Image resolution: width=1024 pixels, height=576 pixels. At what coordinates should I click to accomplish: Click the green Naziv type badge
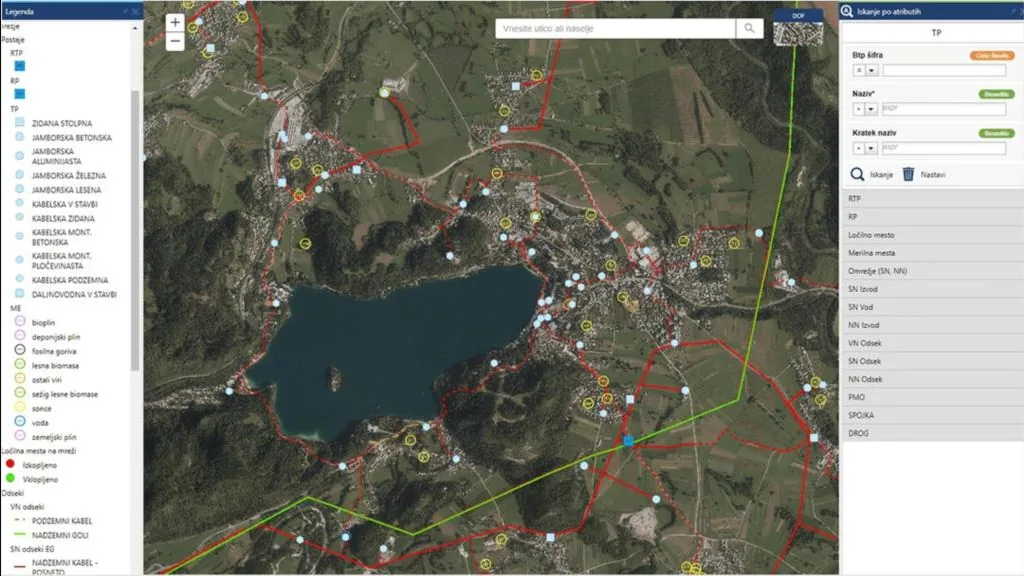[x=997, y=94]
